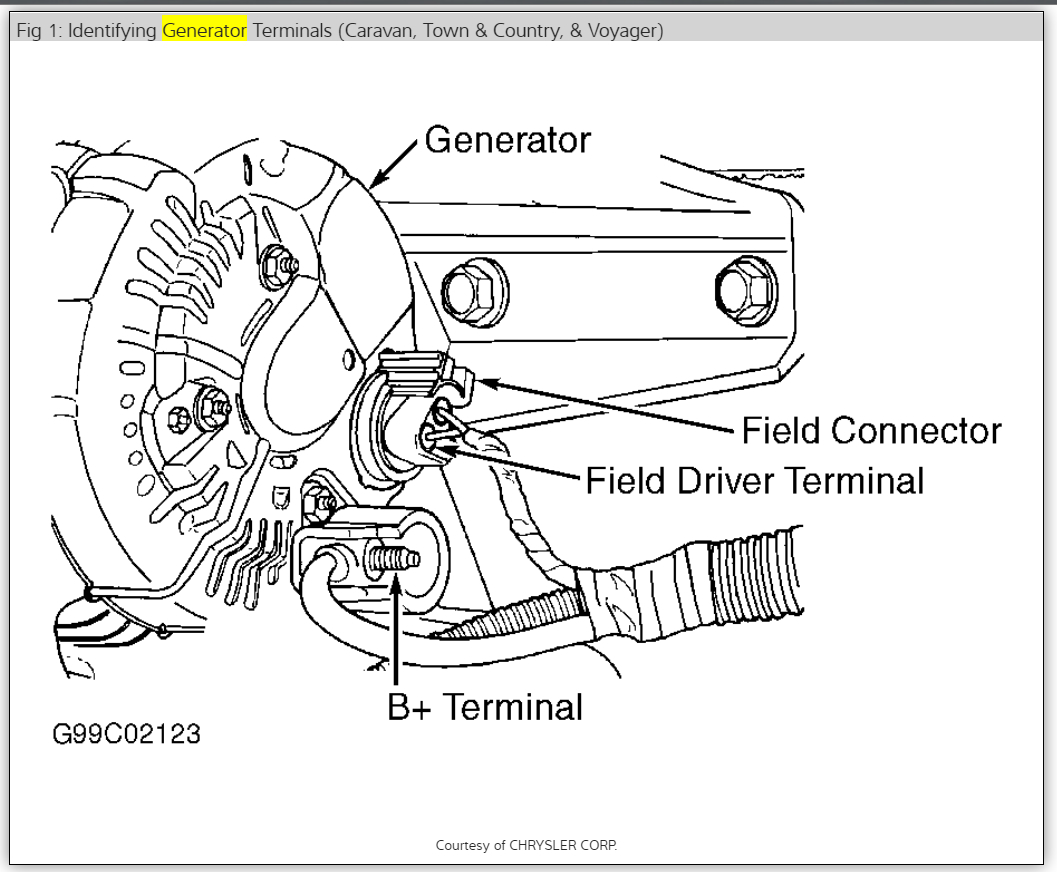Click the arrowhead pointing to the Generator body

click(x=378, y=179)
